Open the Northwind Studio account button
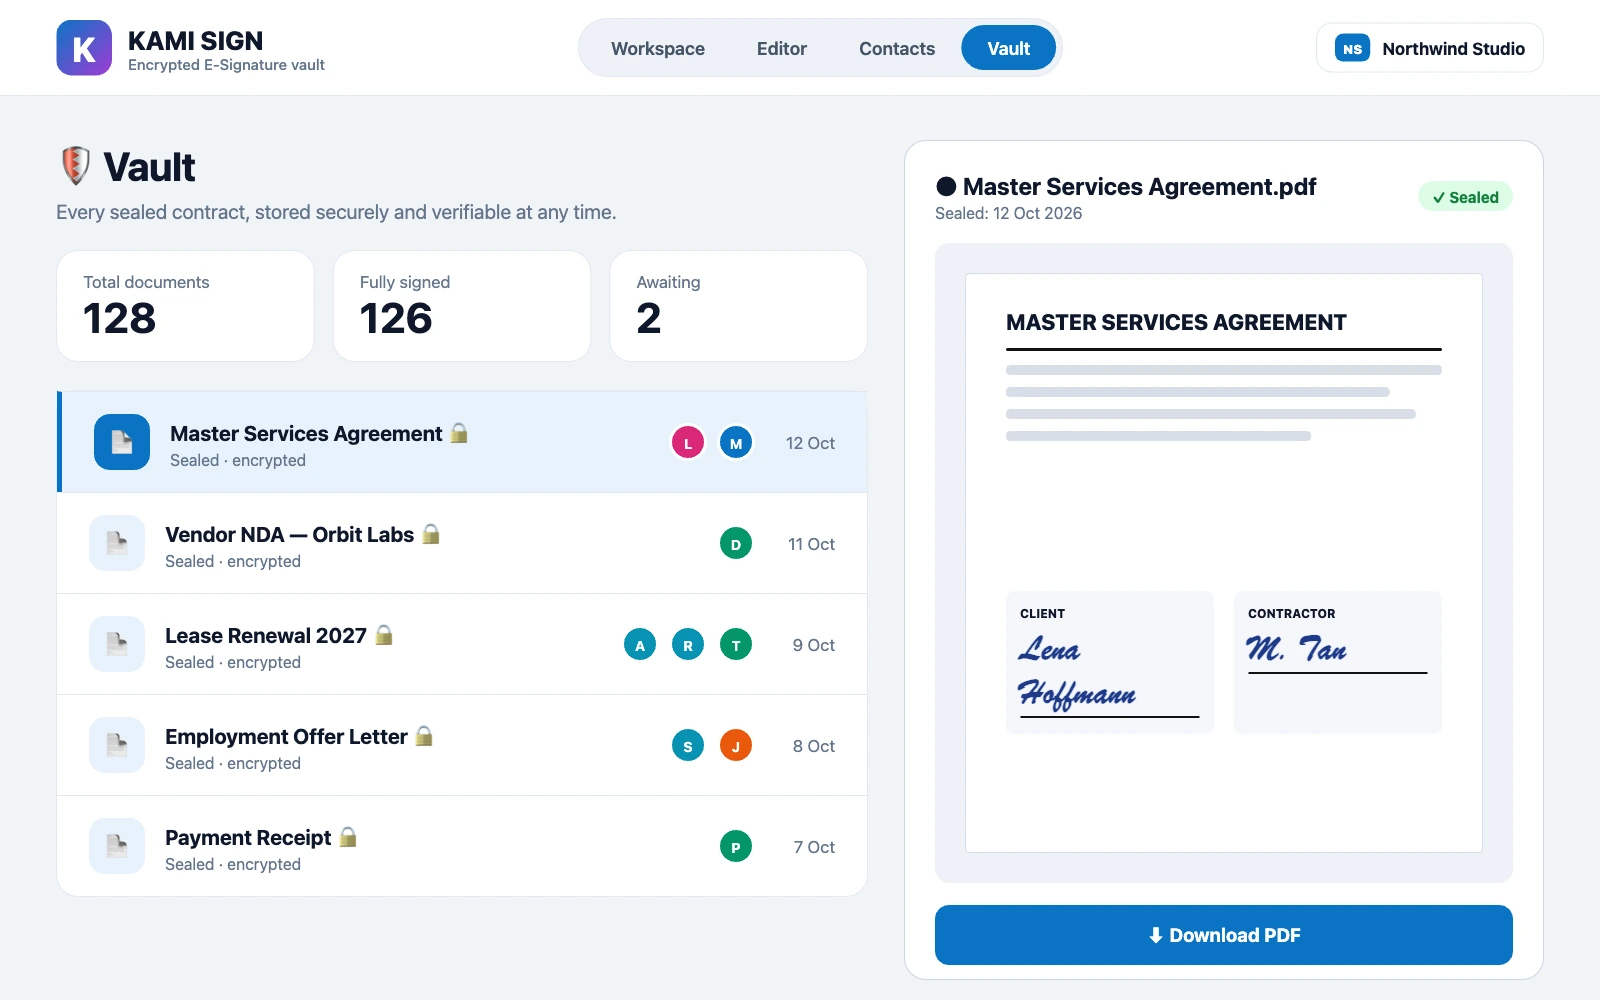 (x=1430, y=48)
